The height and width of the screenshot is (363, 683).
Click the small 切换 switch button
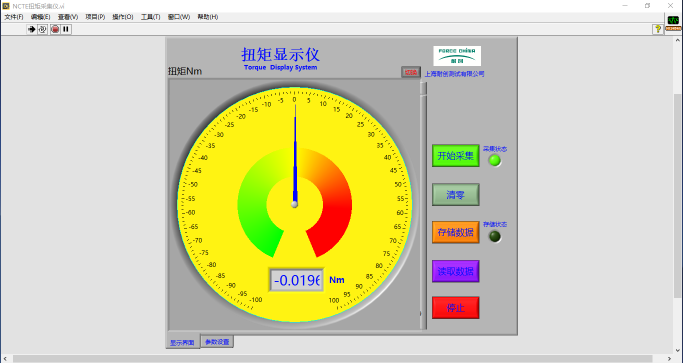tap(411, 72)
